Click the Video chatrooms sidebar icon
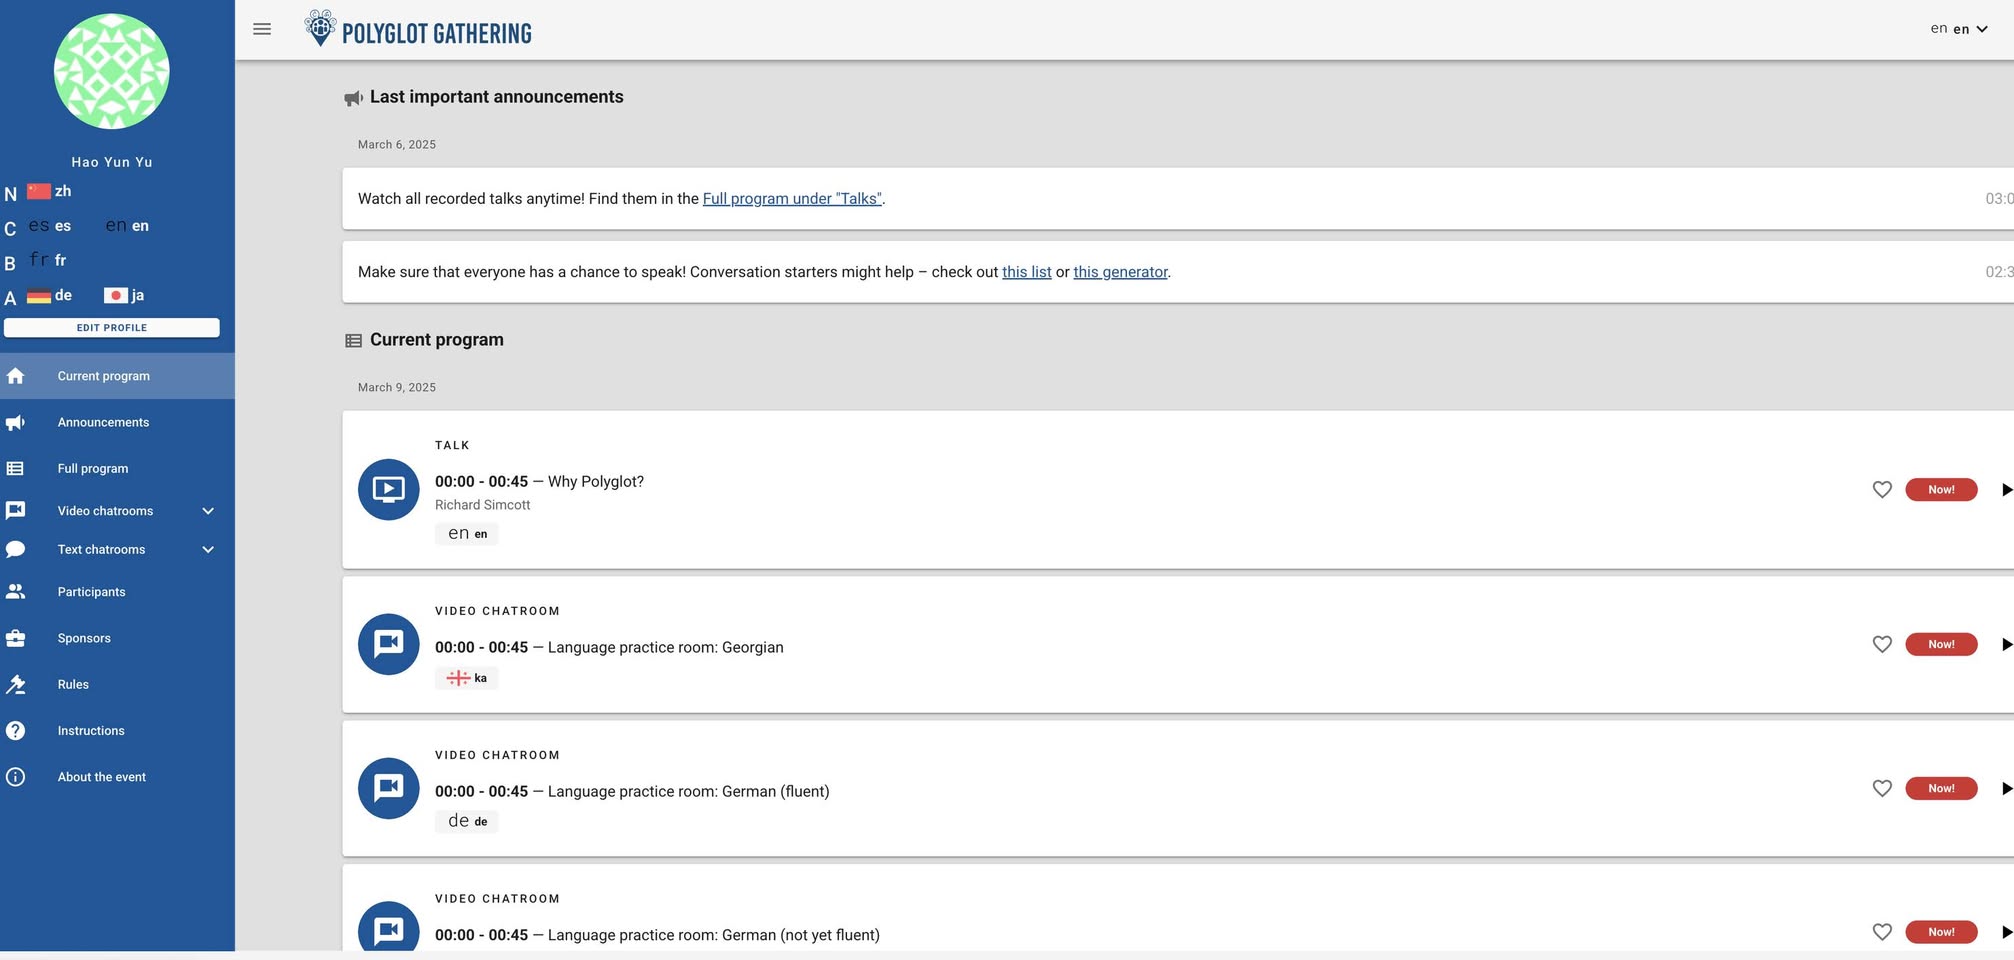The image size is (2014, 960). (15, 510)
